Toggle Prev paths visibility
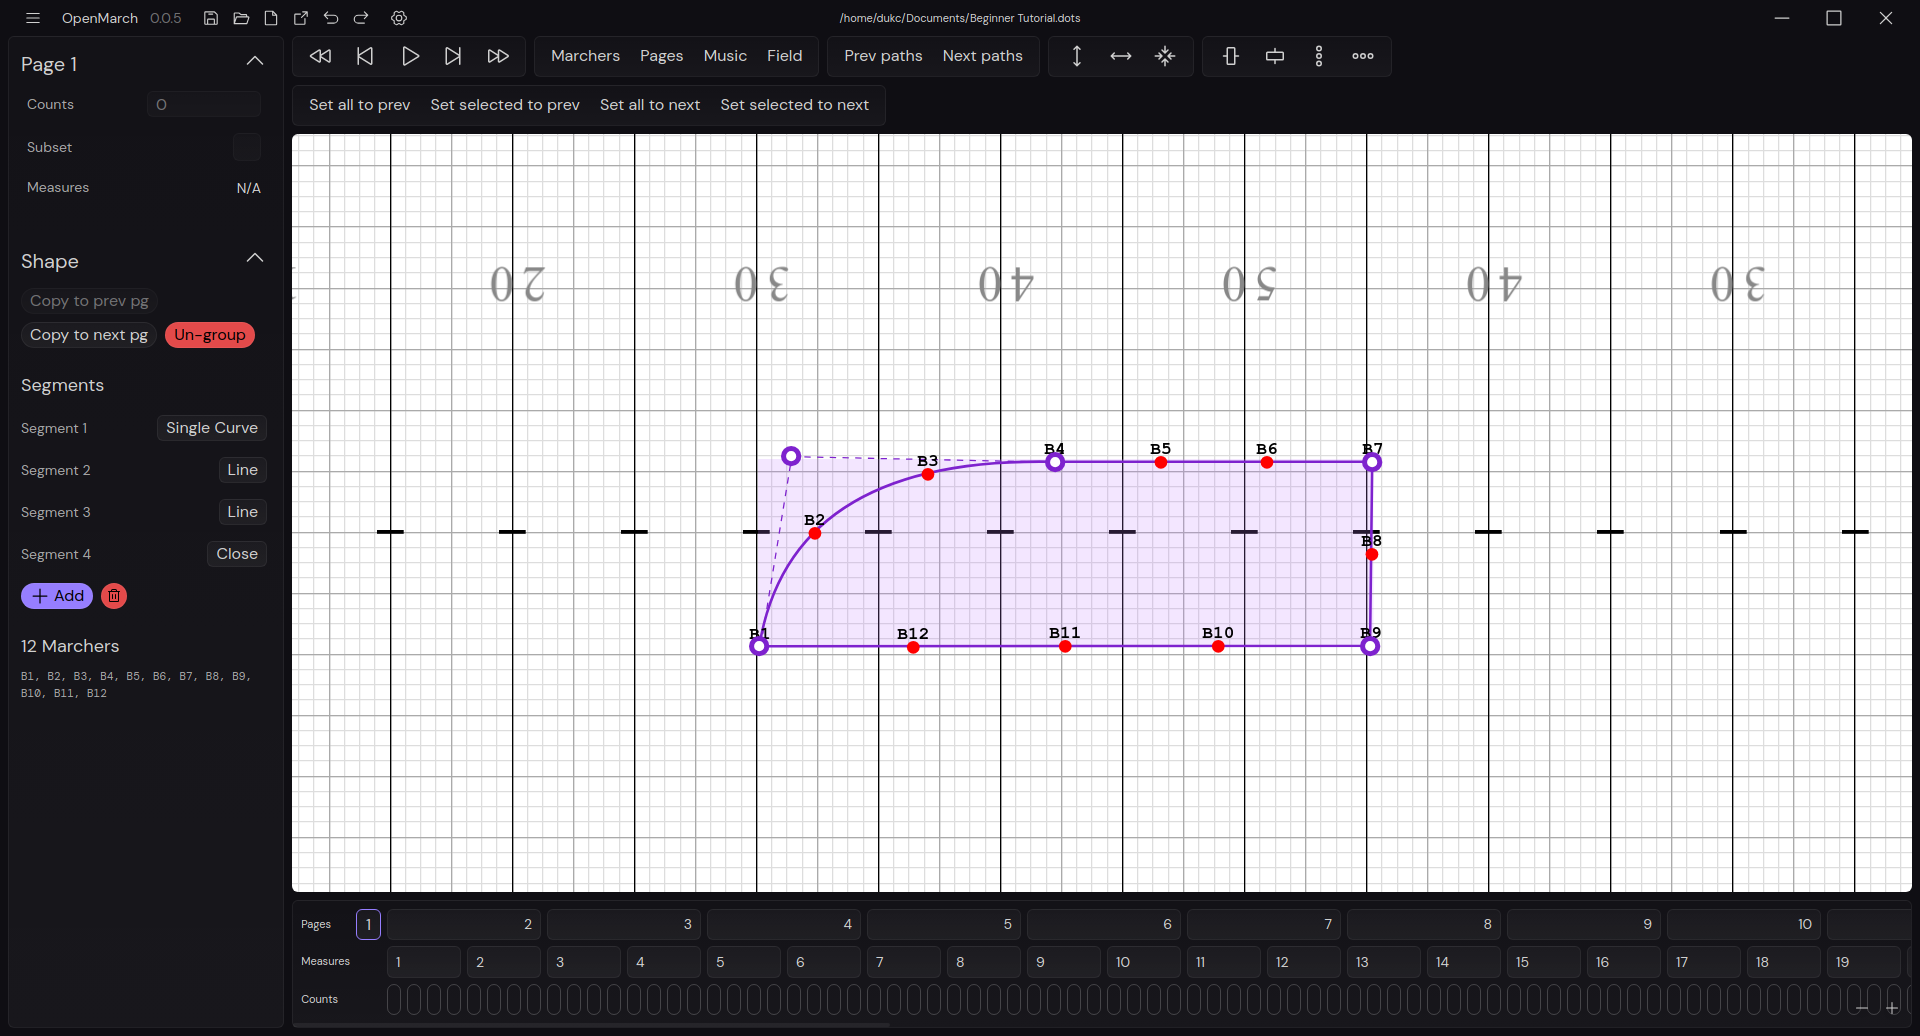The width and height of the screenshot is (1920, 1036). [x=883, y=56]
